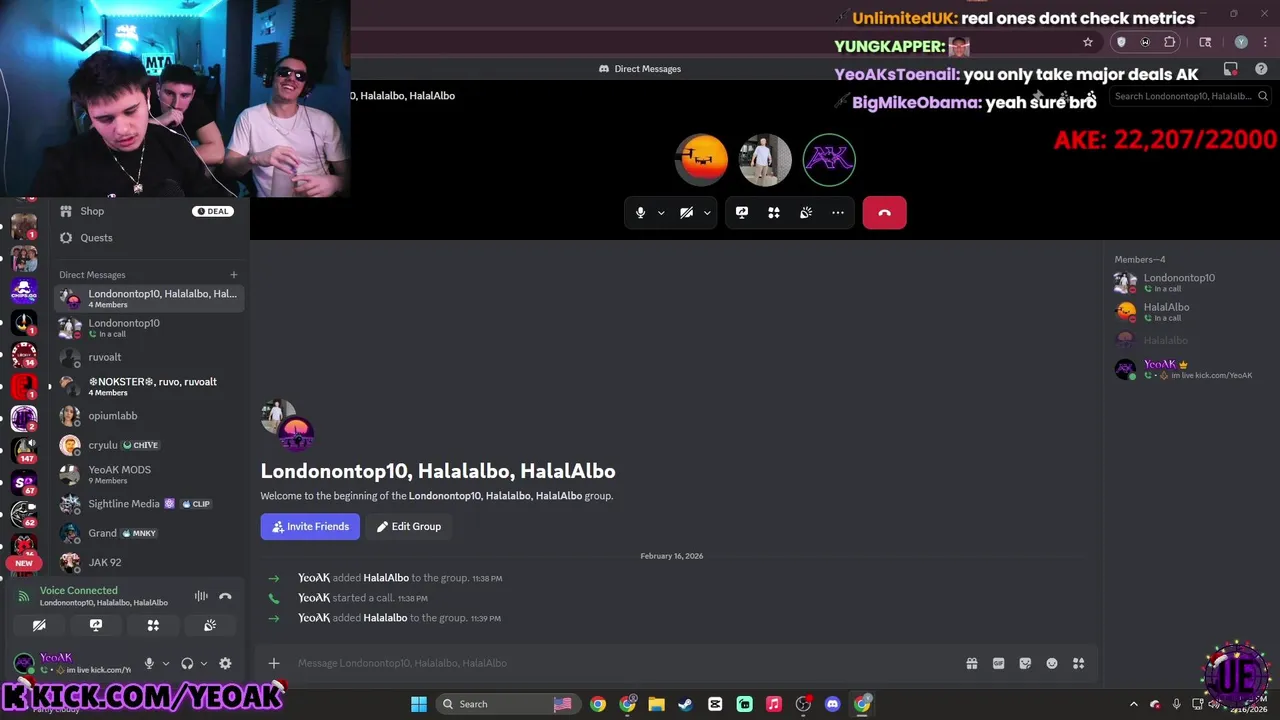Open GIF picker

click(x=998, y=663)
